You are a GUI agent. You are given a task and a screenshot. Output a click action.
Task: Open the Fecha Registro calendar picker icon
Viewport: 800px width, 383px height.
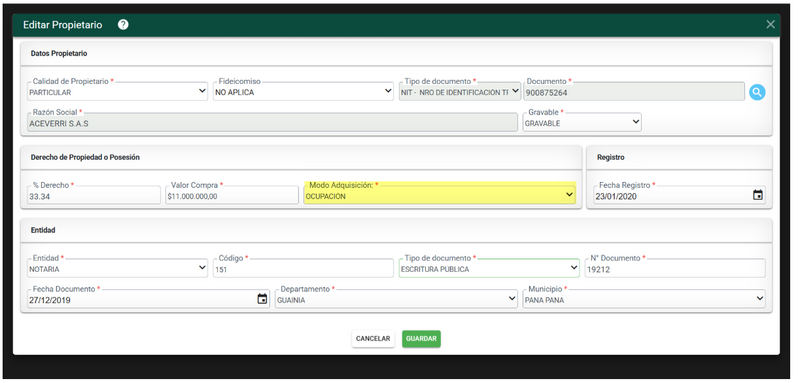758,195
